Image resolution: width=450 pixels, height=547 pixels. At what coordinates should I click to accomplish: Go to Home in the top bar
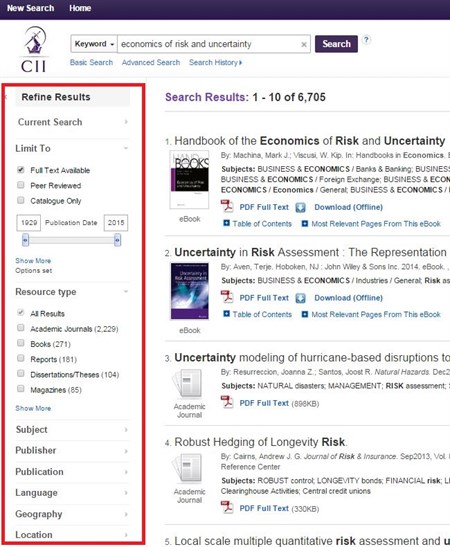(x=80, y=8)
